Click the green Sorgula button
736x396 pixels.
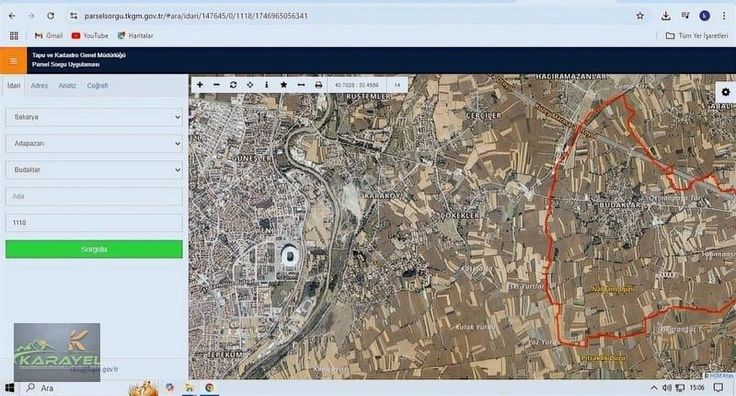click(94, 249)
